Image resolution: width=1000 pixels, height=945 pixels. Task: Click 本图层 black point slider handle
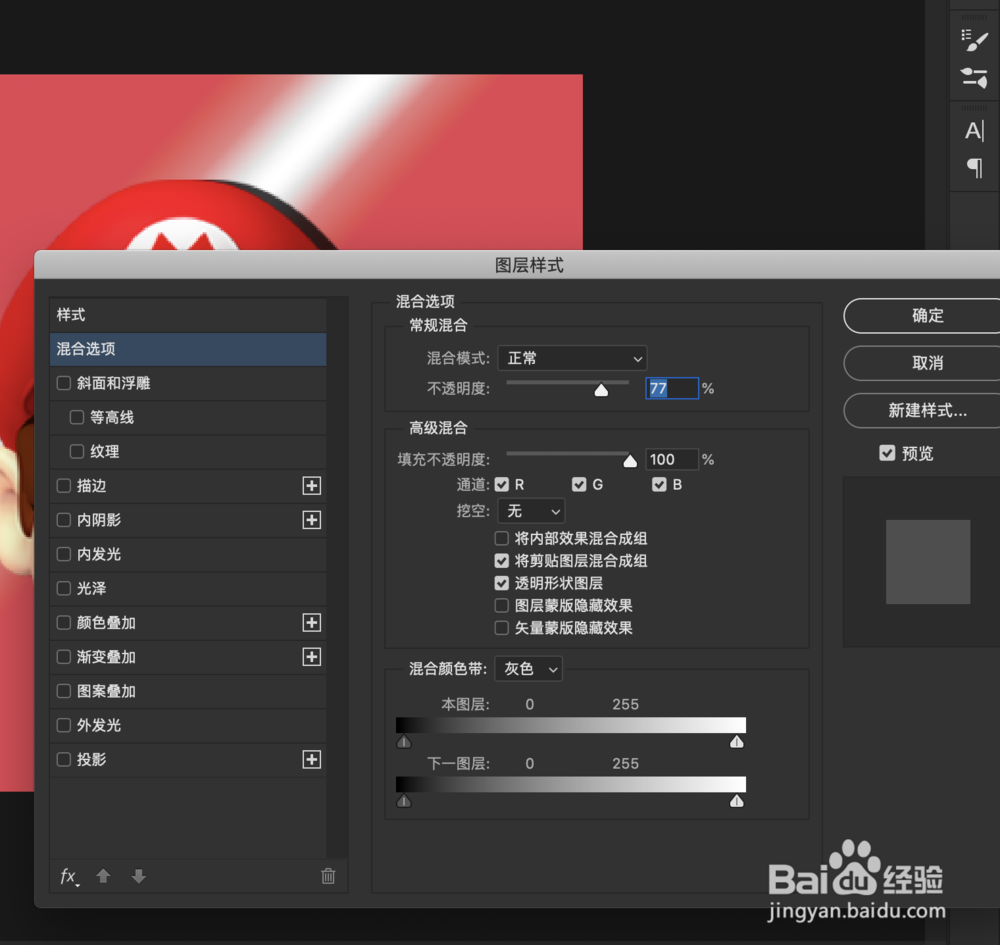pyautogui.click(x=404, y=742)
